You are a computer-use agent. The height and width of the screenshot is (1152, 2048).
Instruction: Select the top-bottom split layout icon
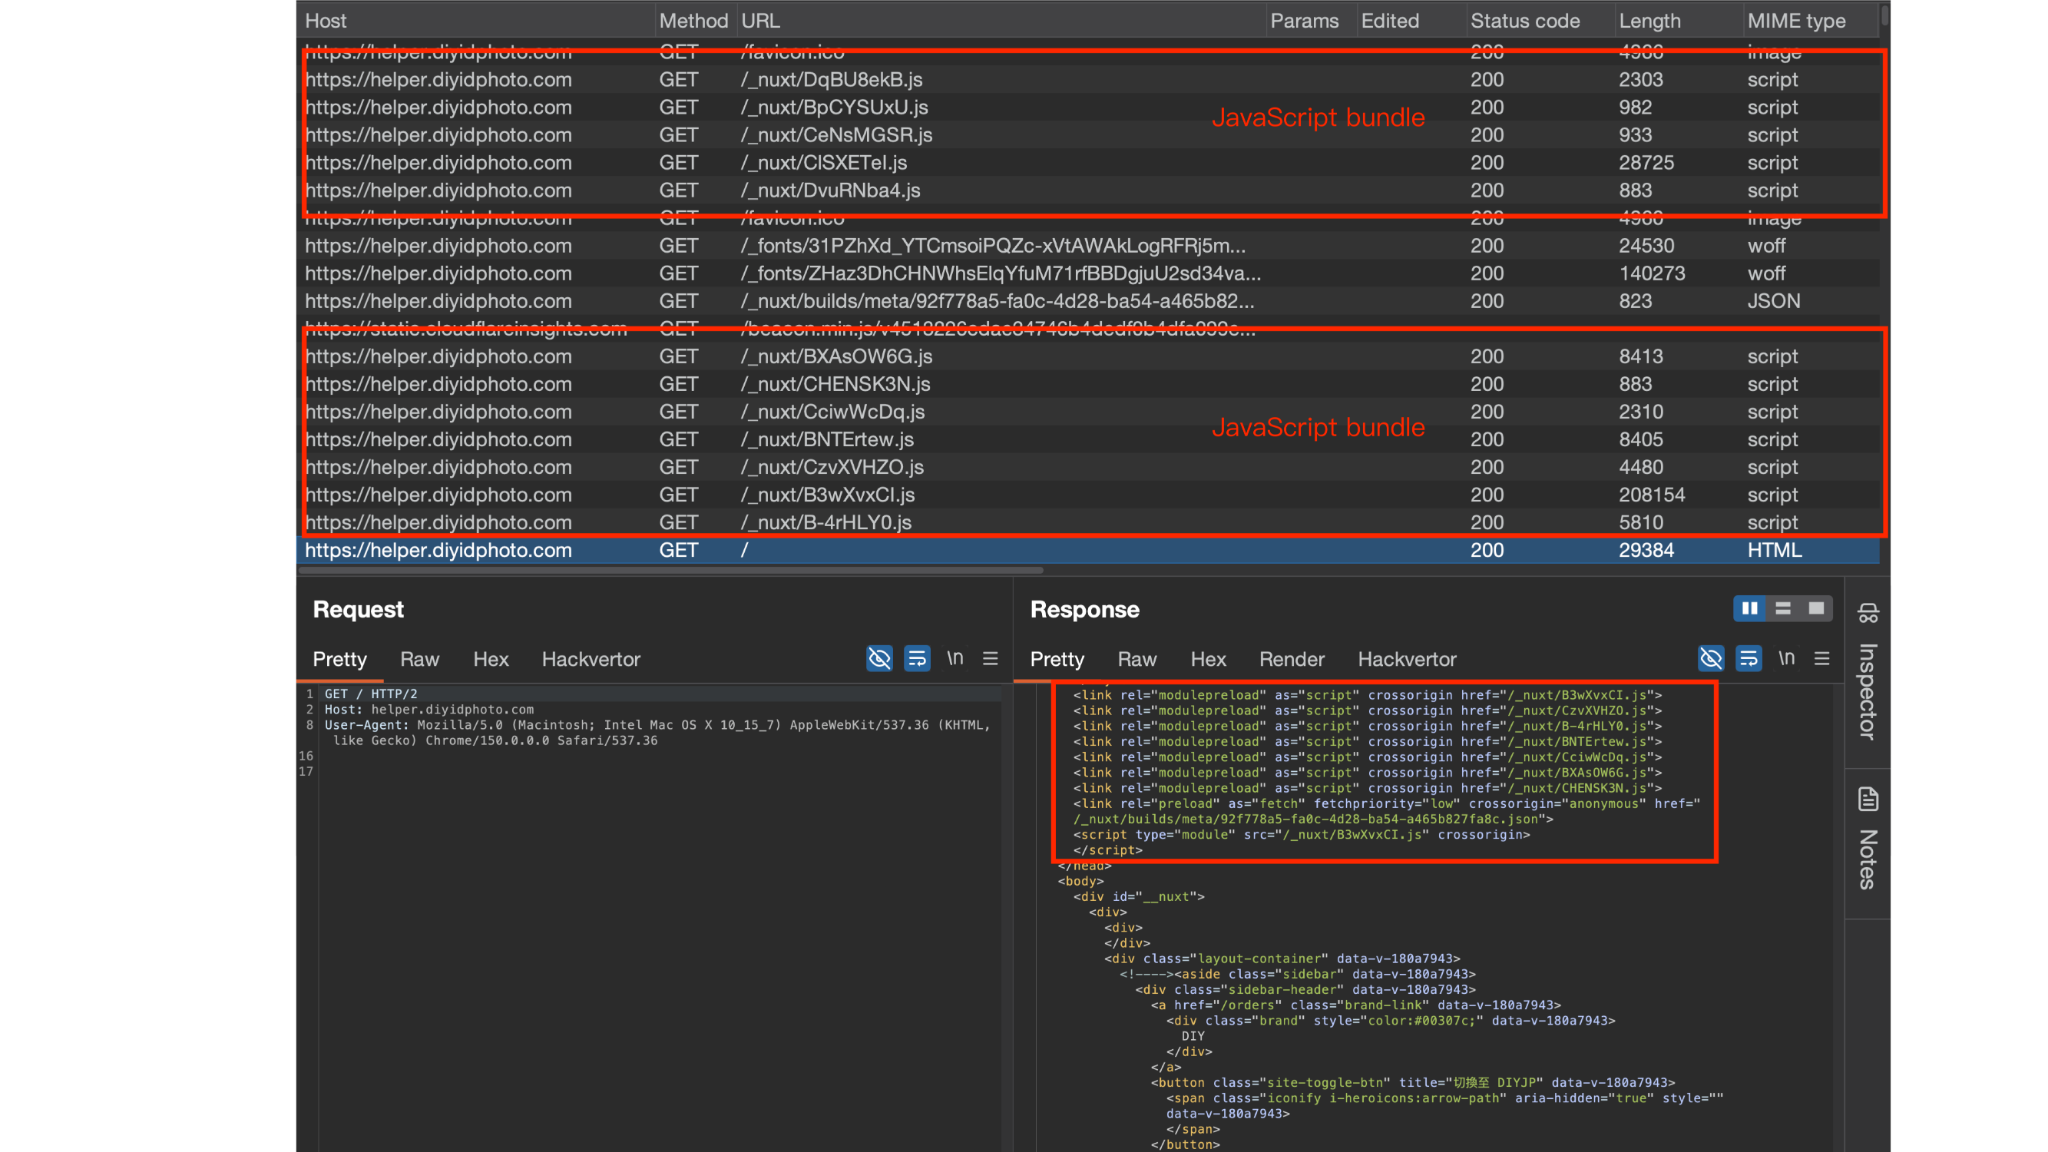tap(1783, 608)
